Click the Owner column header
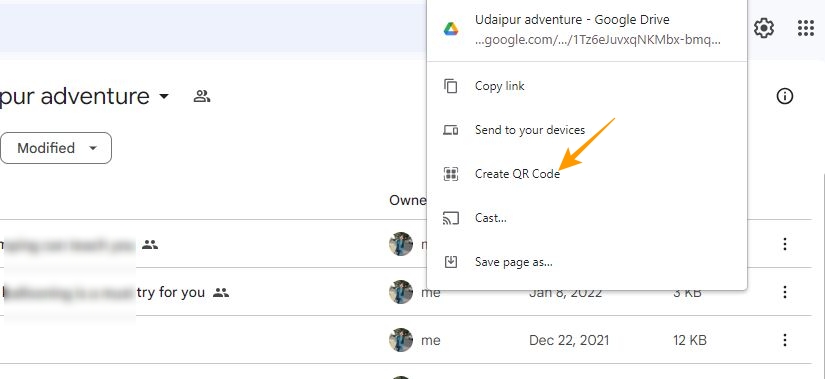The image size is (825, 379). click(408, 200)
